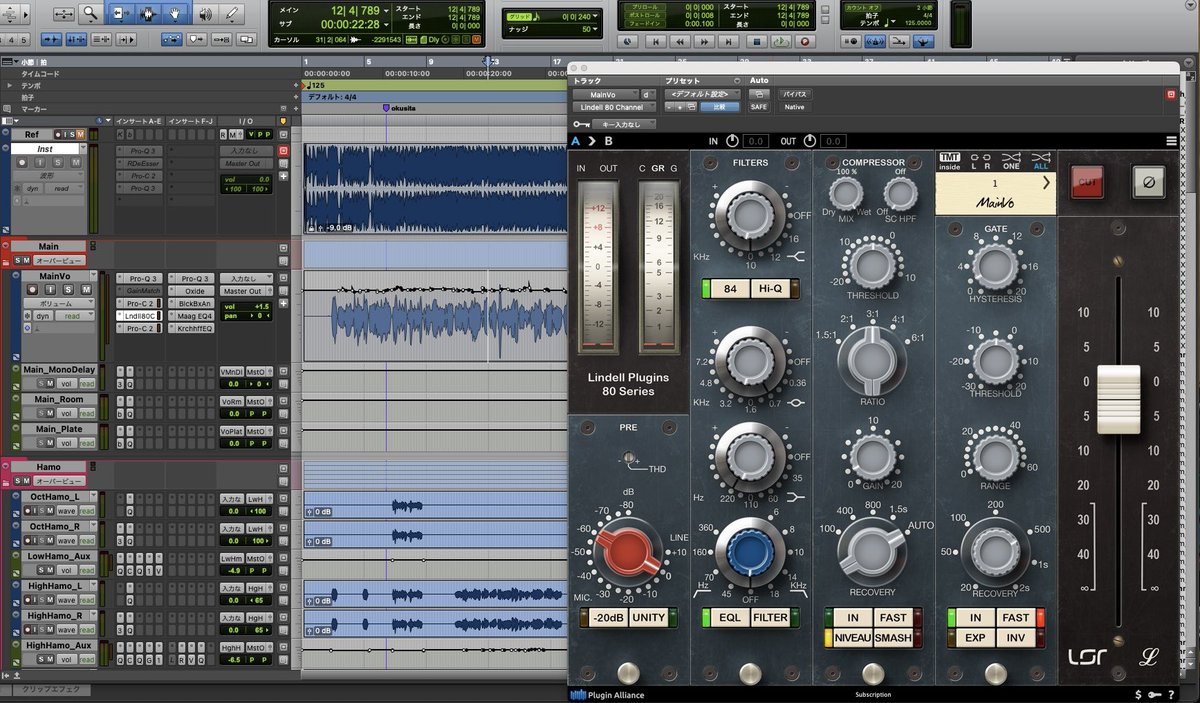This screenshot has width=1200, height=703.
Task: Toggle the FILTER switch
Action: point(770,617)
